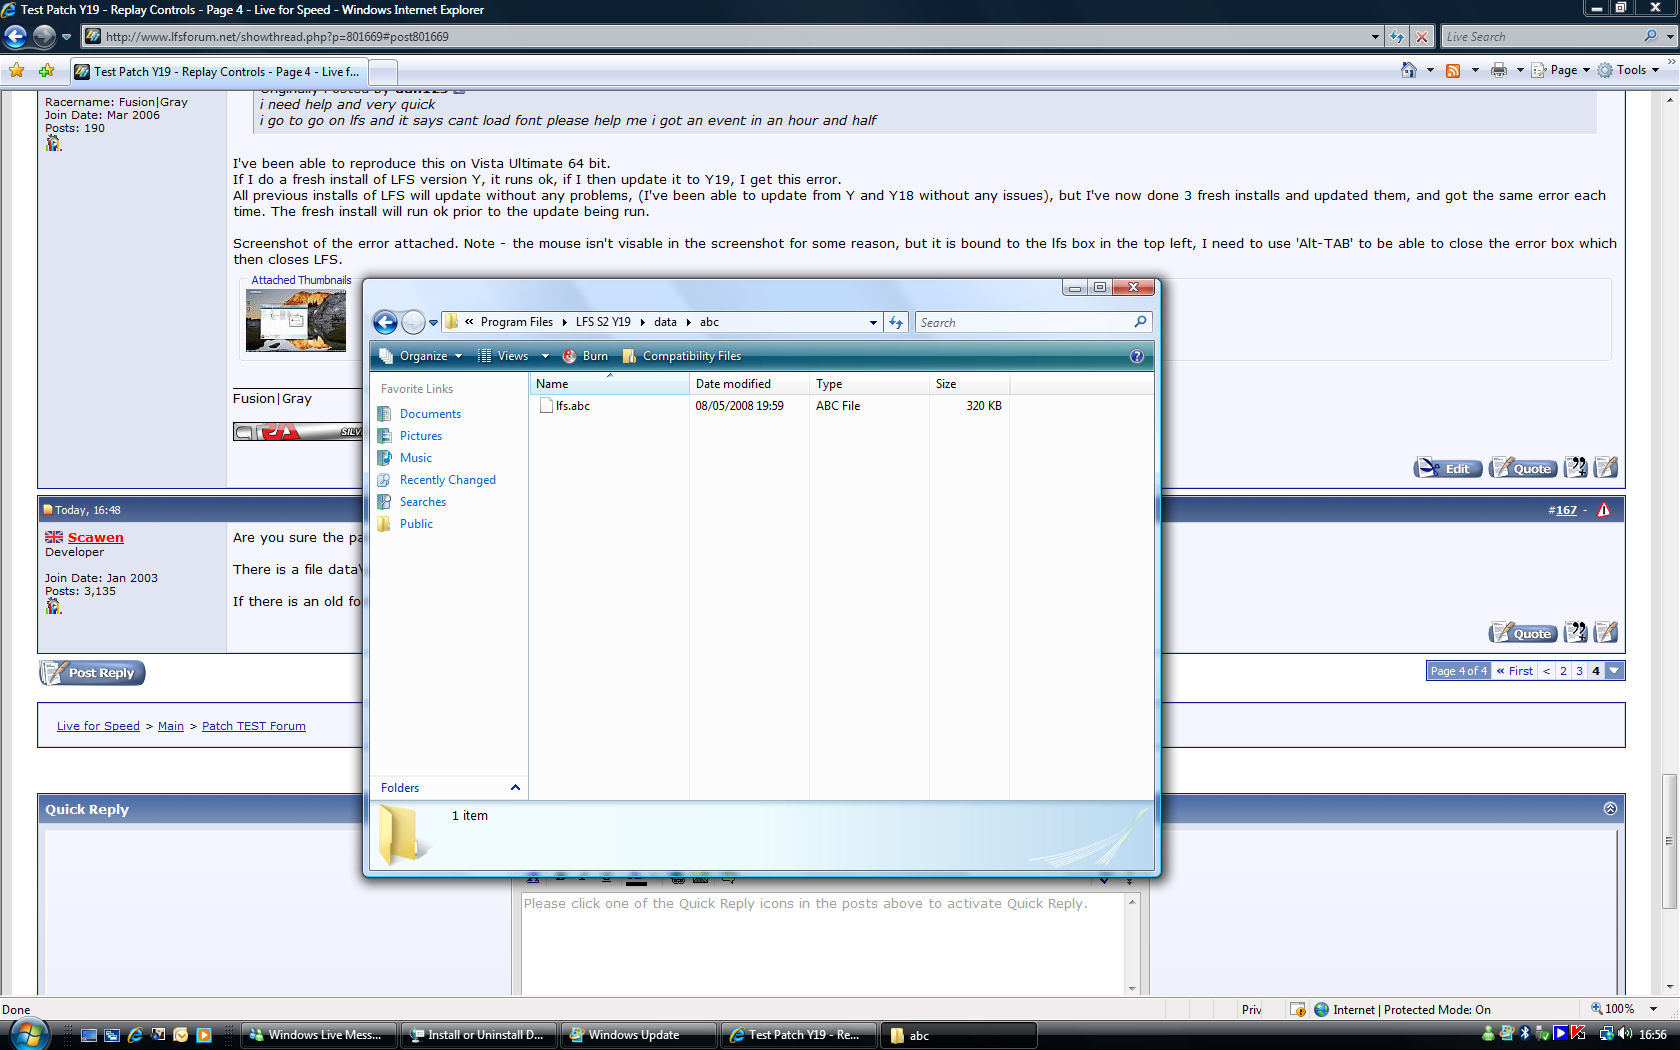
Task: Select the lfs.abc file icon
Action: click(546, 406)
